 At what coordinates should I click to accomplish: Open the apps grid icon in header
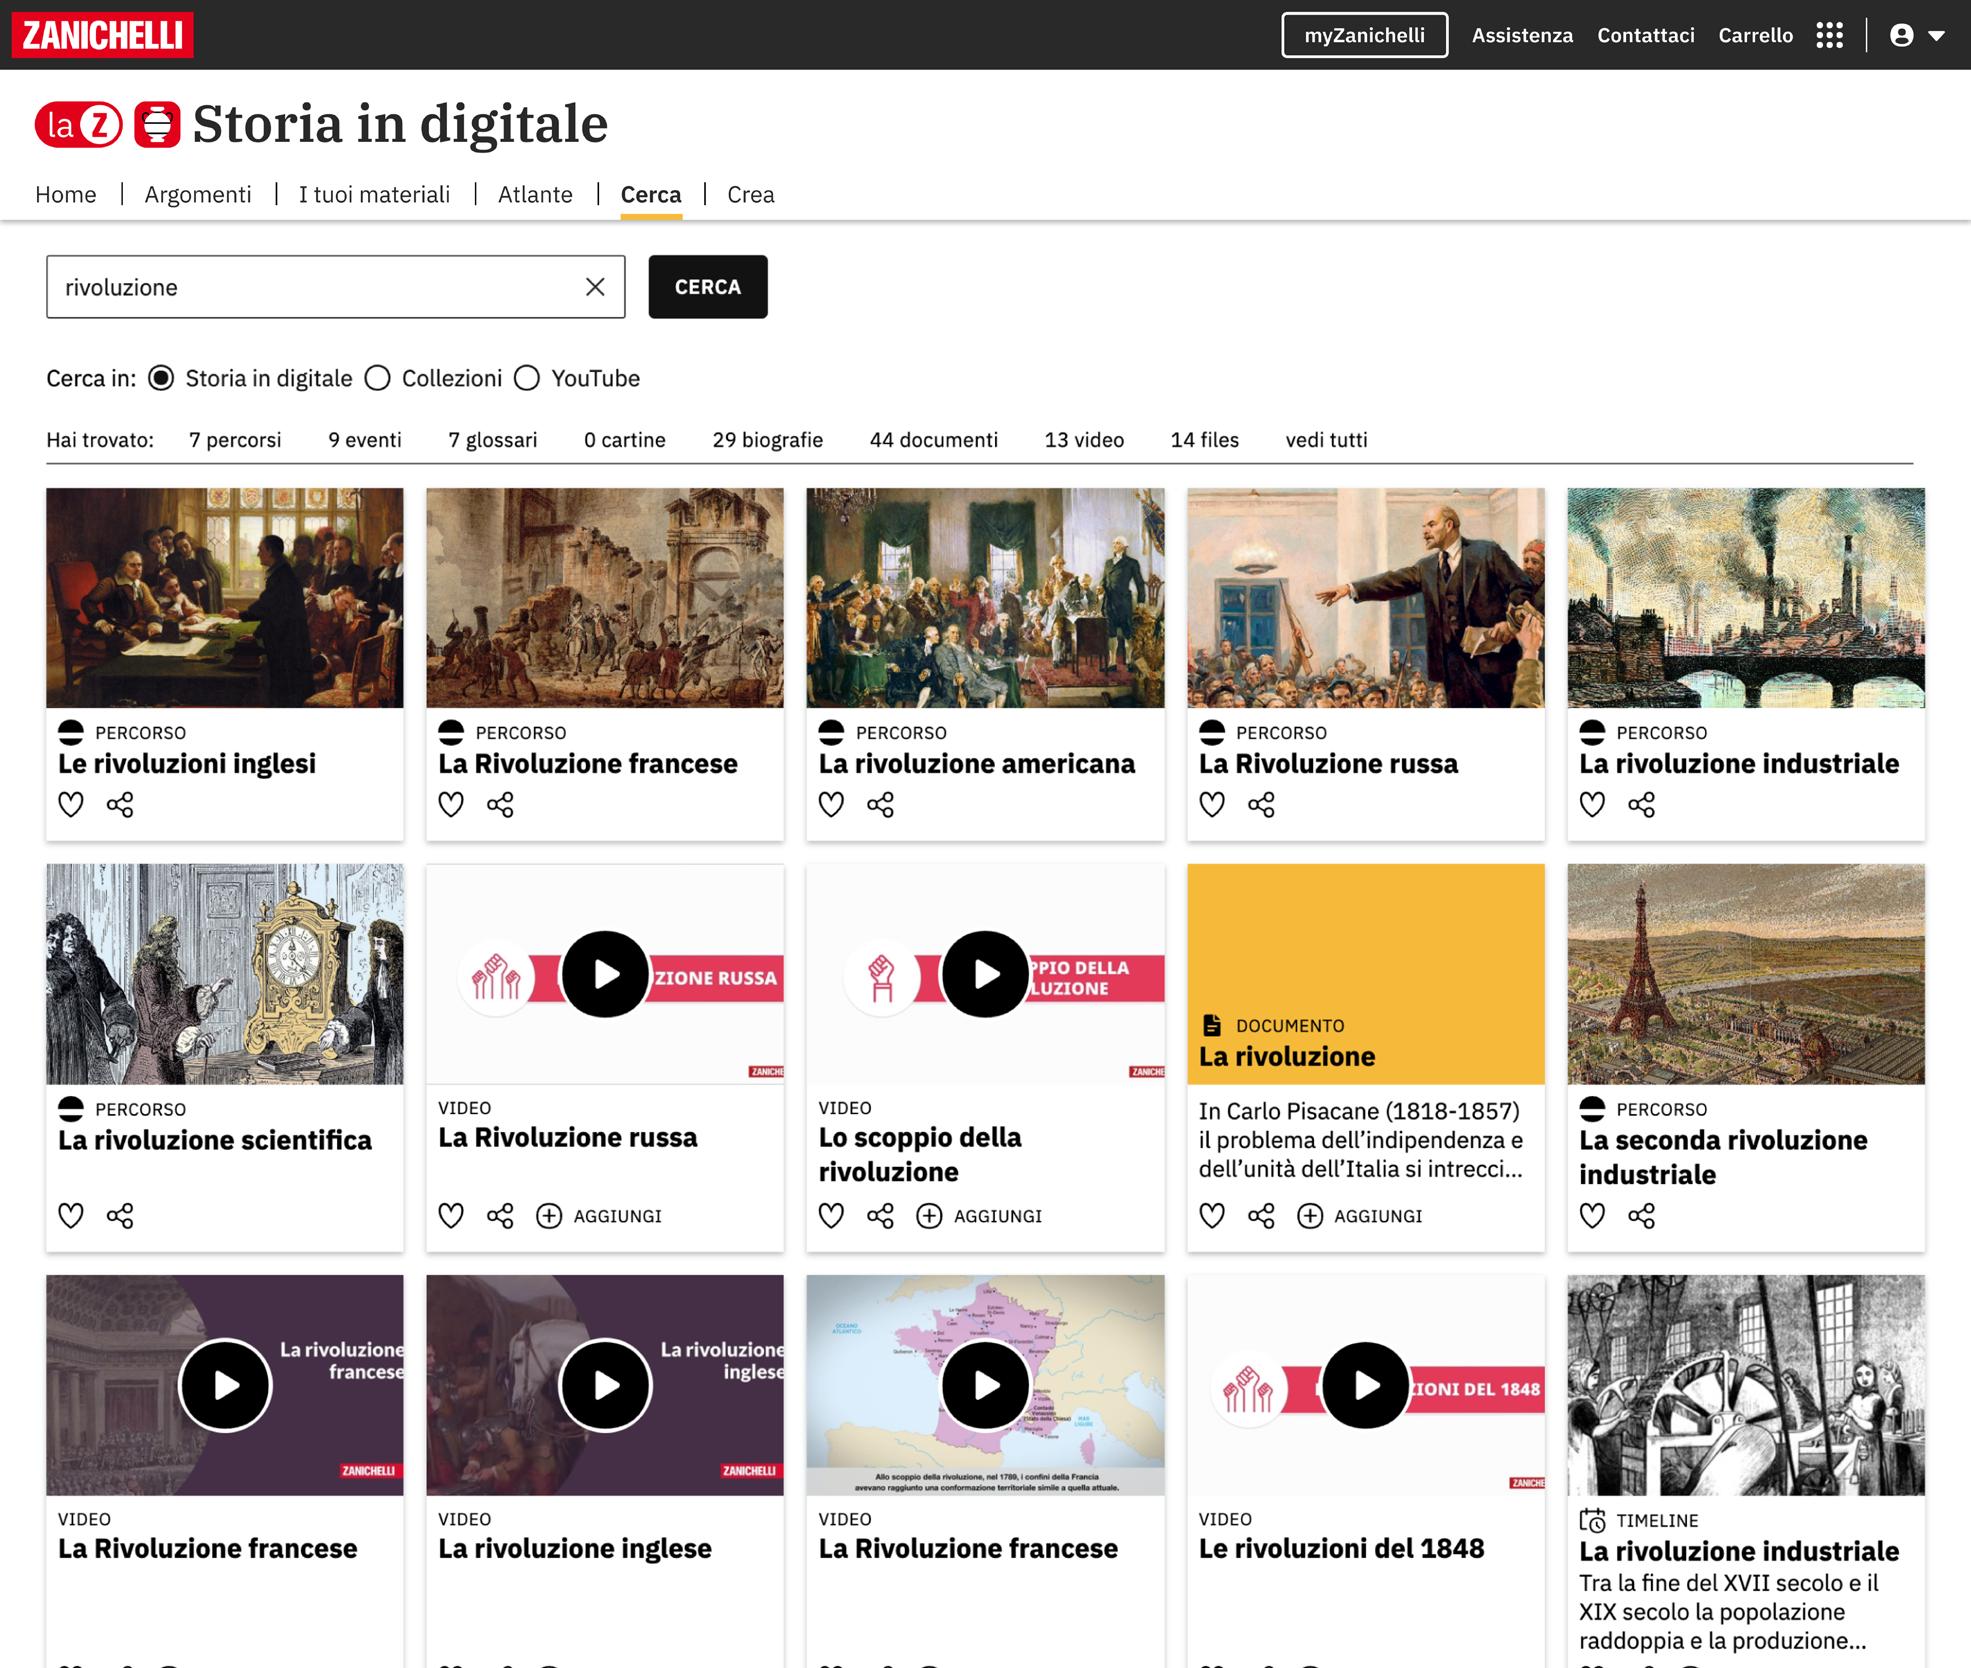1829,35
